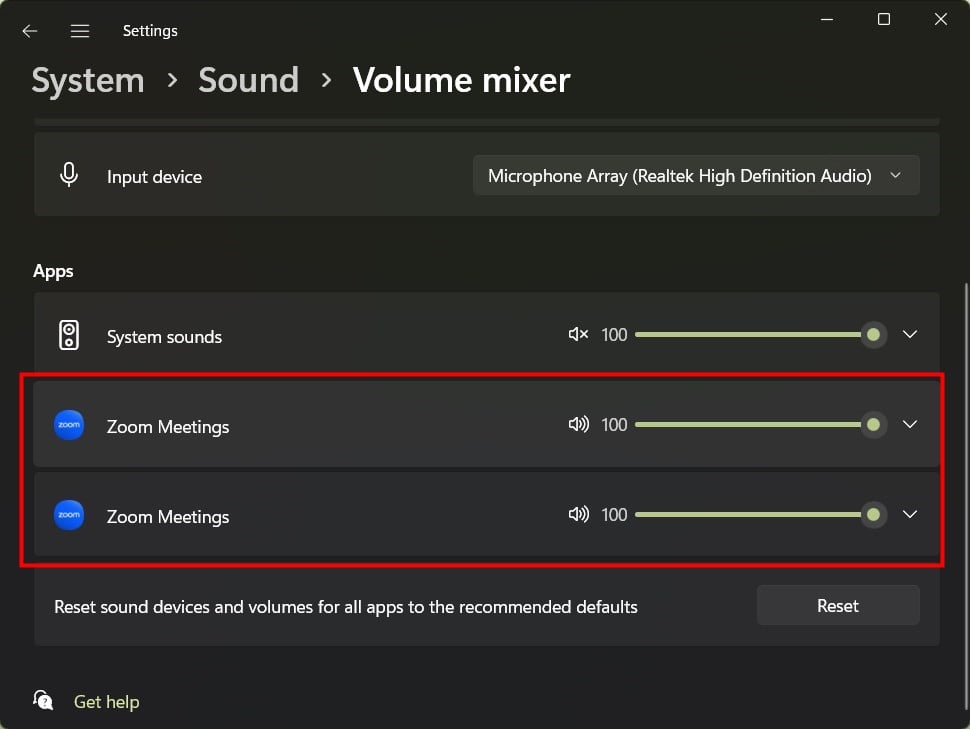Navigate to Sound in the breadcrumb
970x729 pixels.
(248, 80)
